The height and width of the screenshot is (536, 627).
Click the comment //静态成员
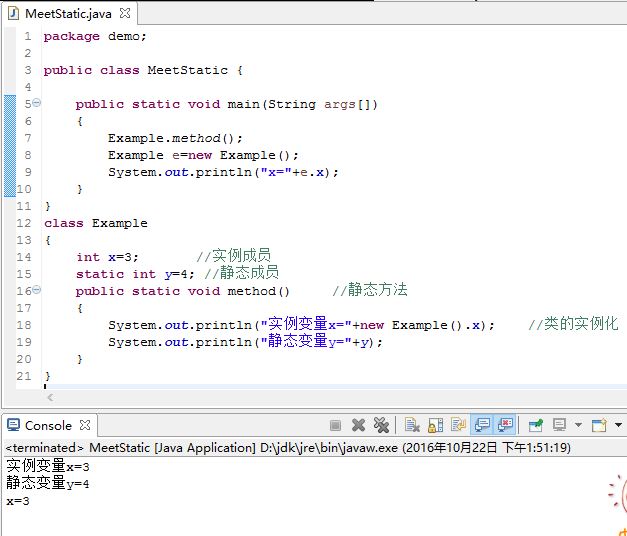click(242, 272)
